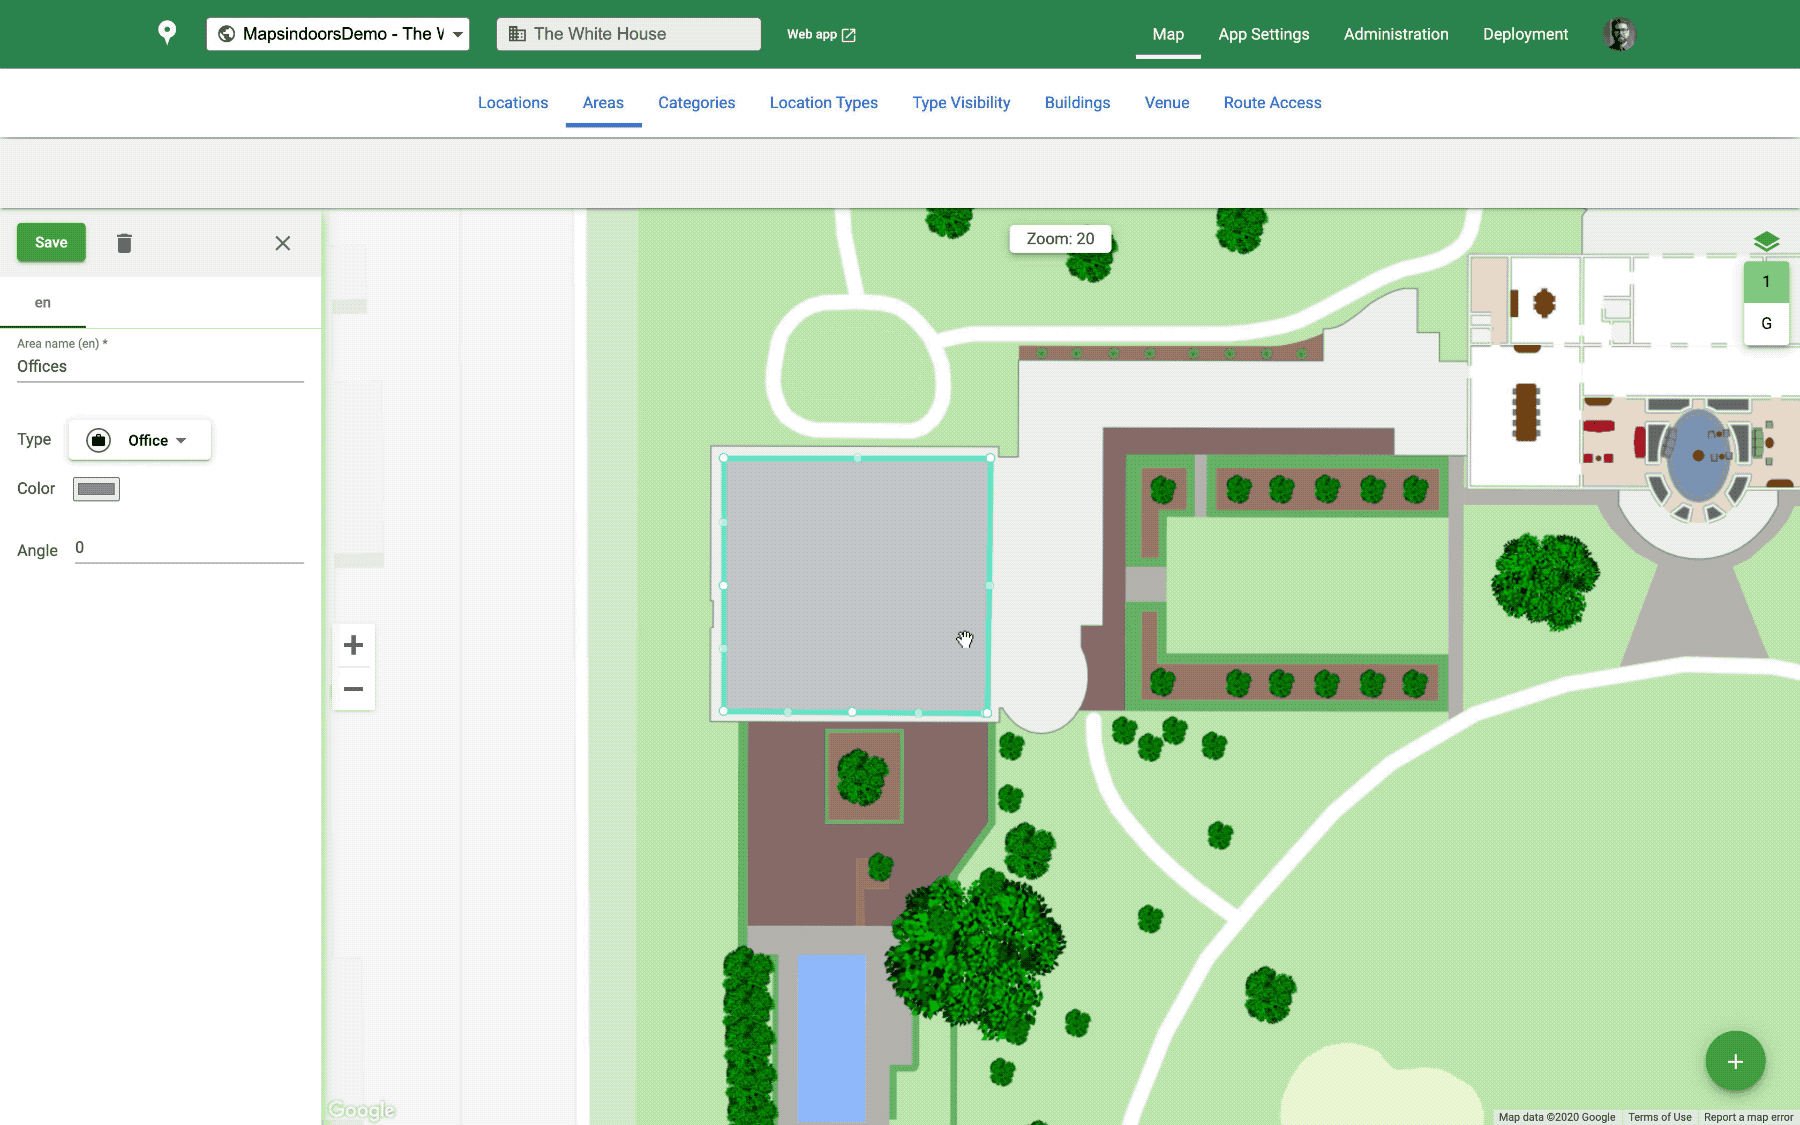Go to App Settings
Screen dimensions: 1800x1125
pyautogui.click(x=1263, y=34)
